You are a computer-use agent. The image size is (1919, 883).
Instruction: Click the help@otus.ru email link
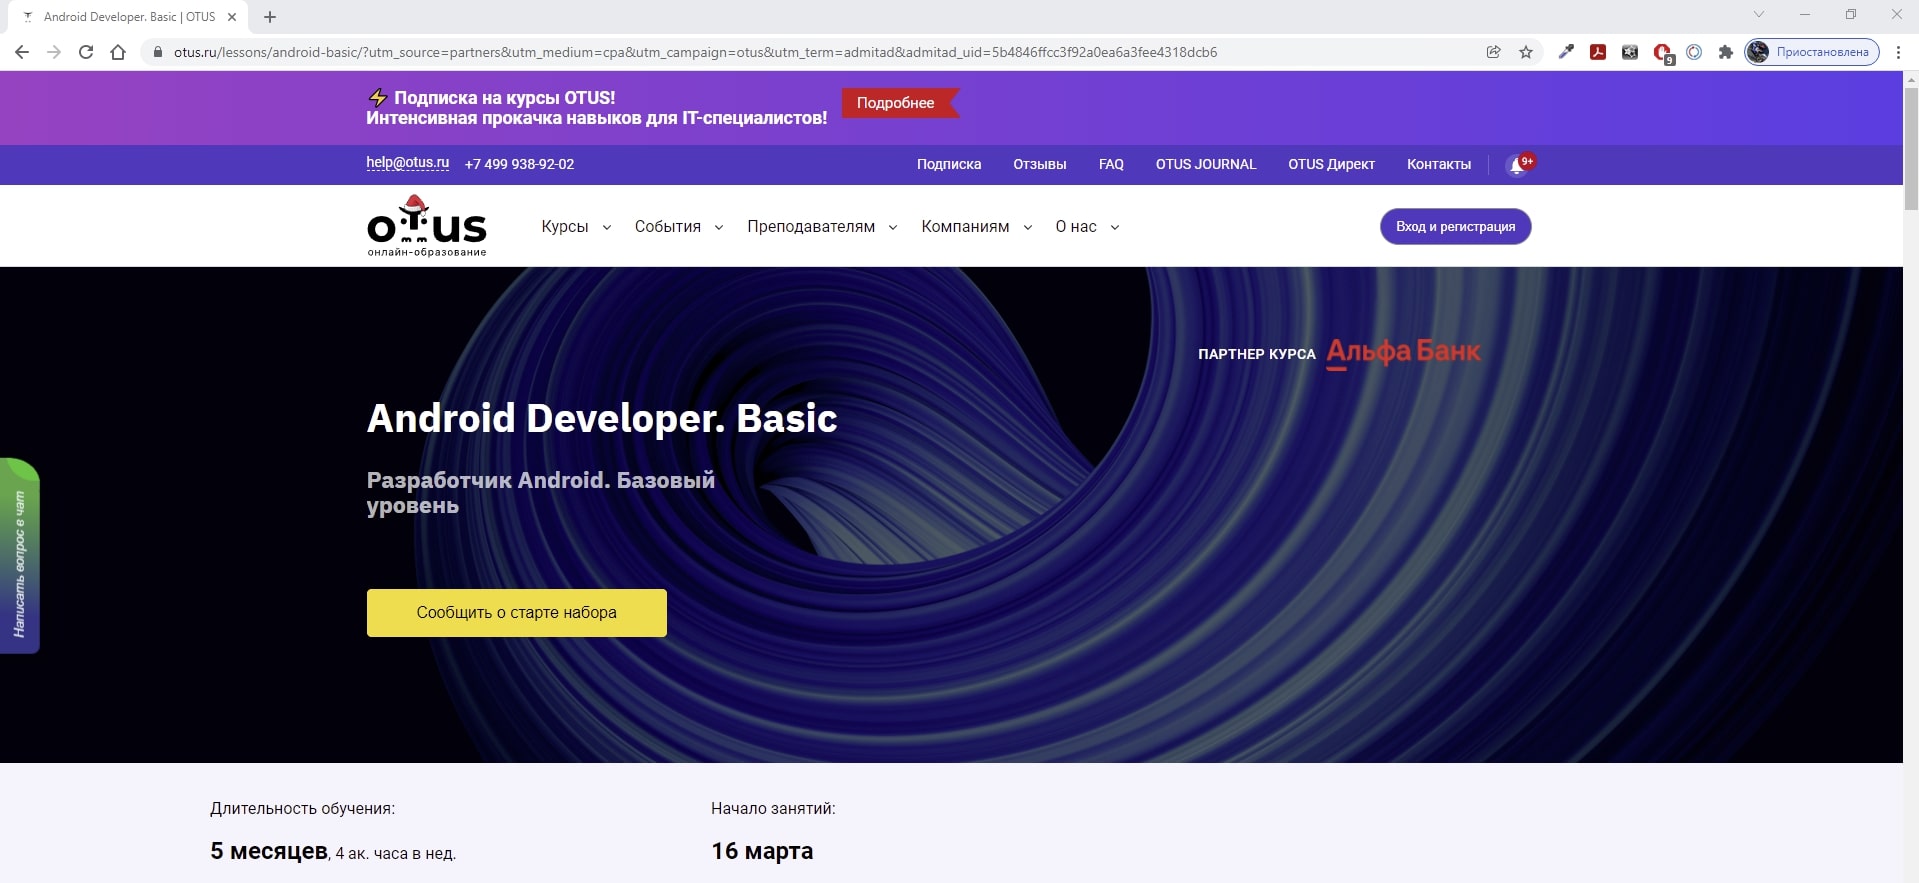click(x=407, y=162)
